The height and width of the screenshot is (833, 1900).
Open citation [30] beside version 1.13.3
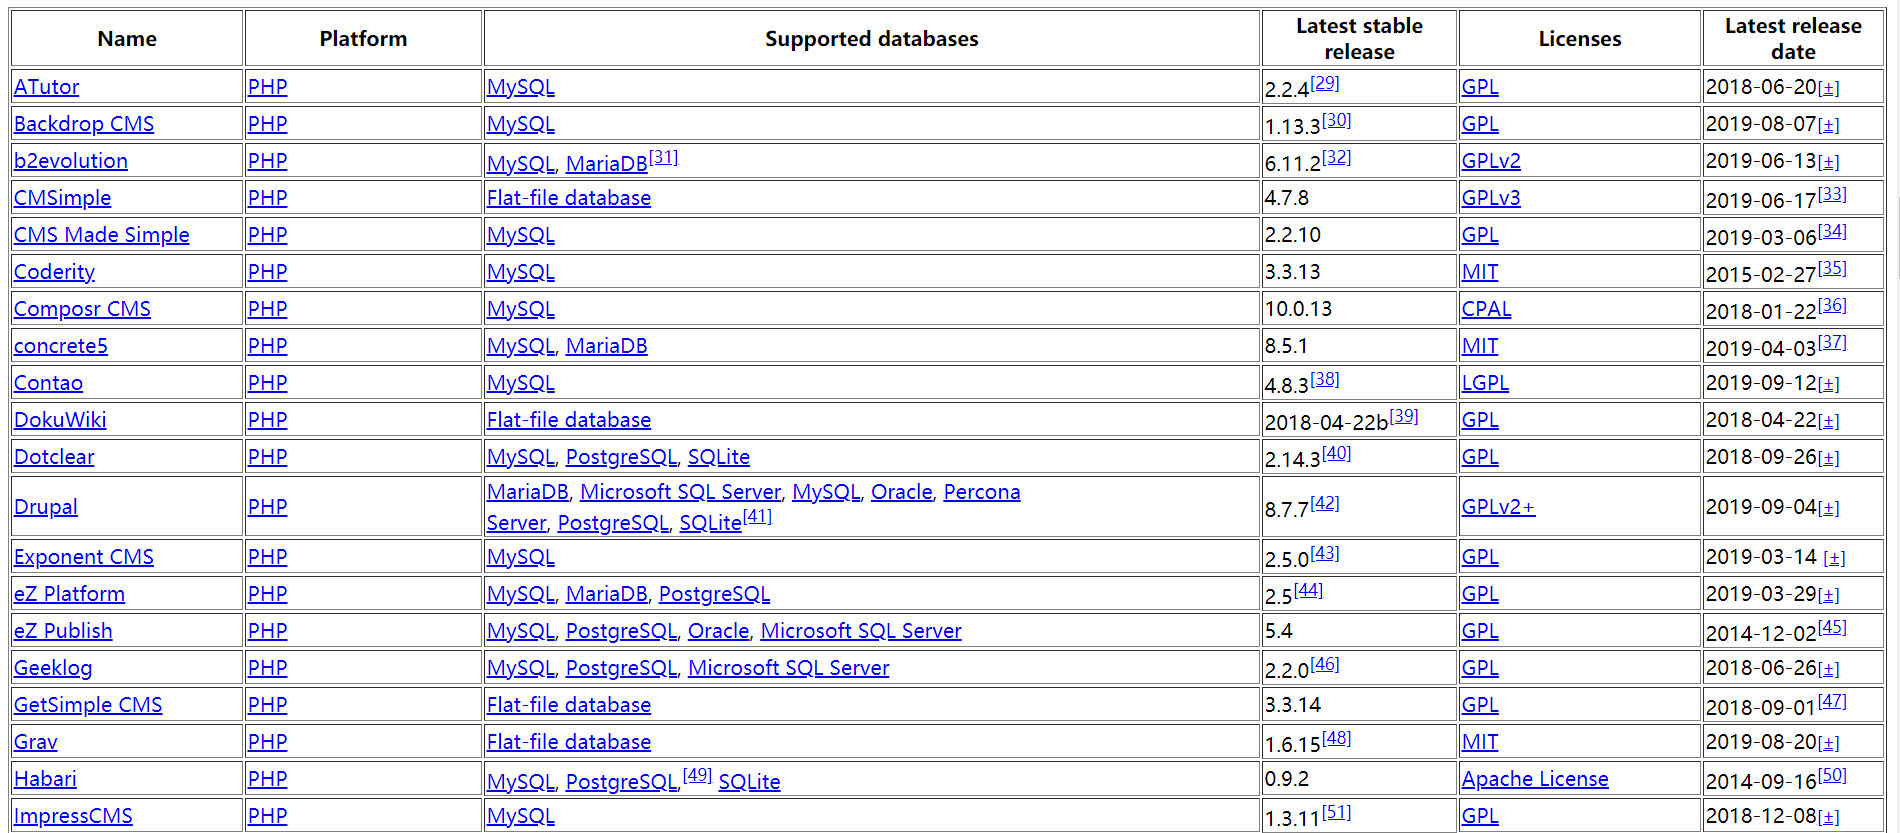pyautogui.click(x=1336, y=120)
